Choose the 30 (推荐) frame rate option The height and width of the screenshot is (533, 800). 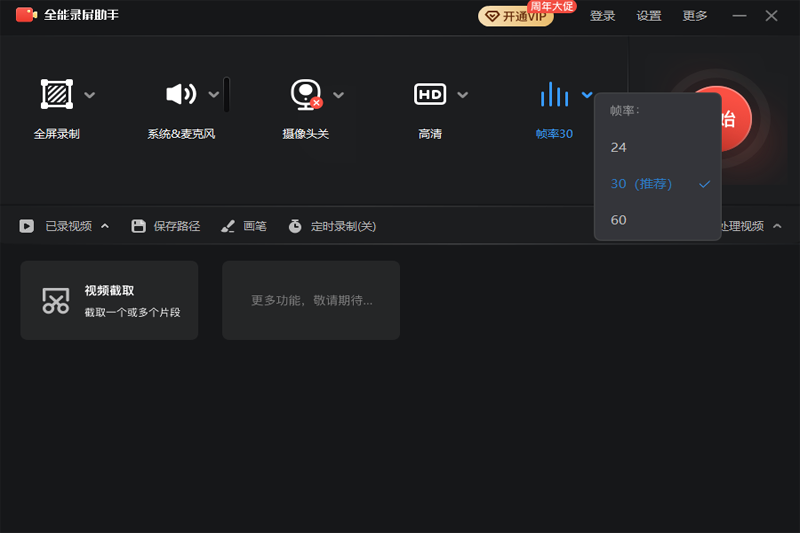click(x=642, y=184)
